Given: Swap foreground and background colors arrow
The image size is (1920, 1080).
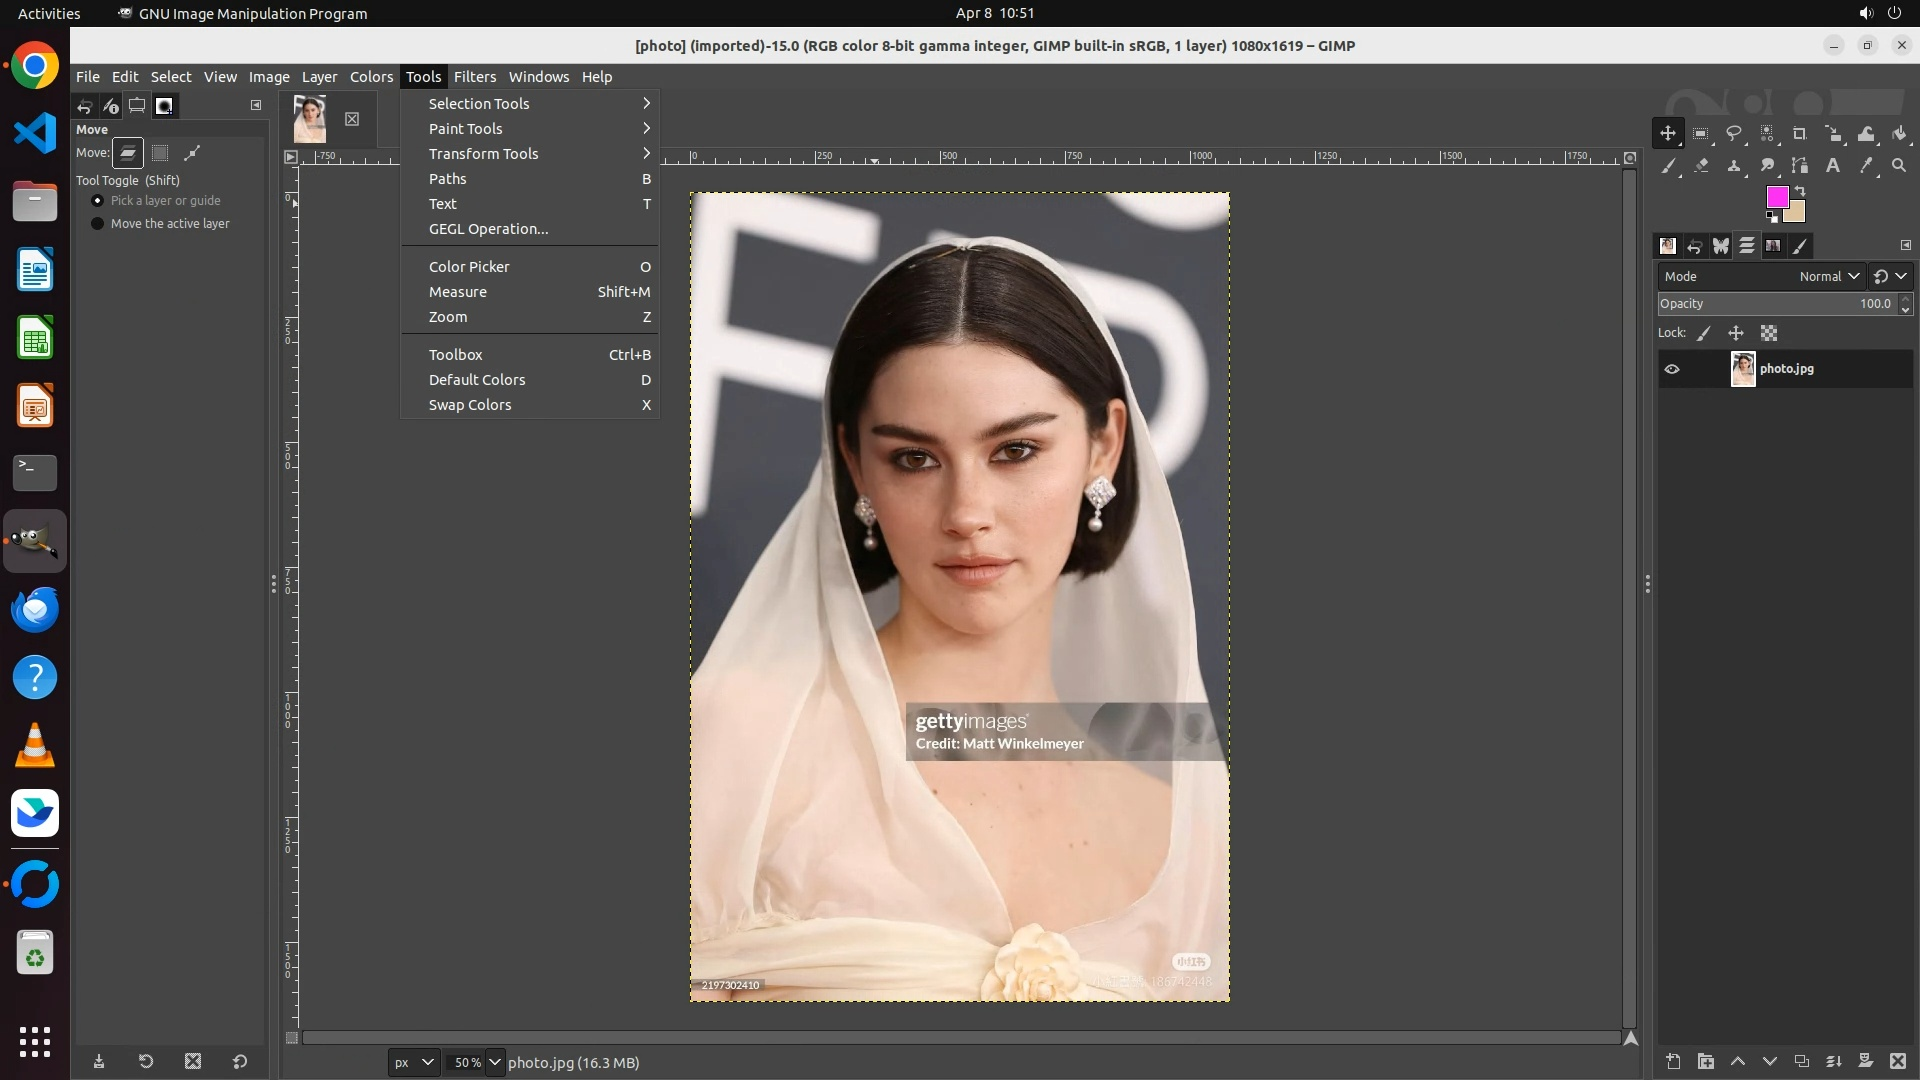Looking at the screenshot, I should (x=1800, y=190).
